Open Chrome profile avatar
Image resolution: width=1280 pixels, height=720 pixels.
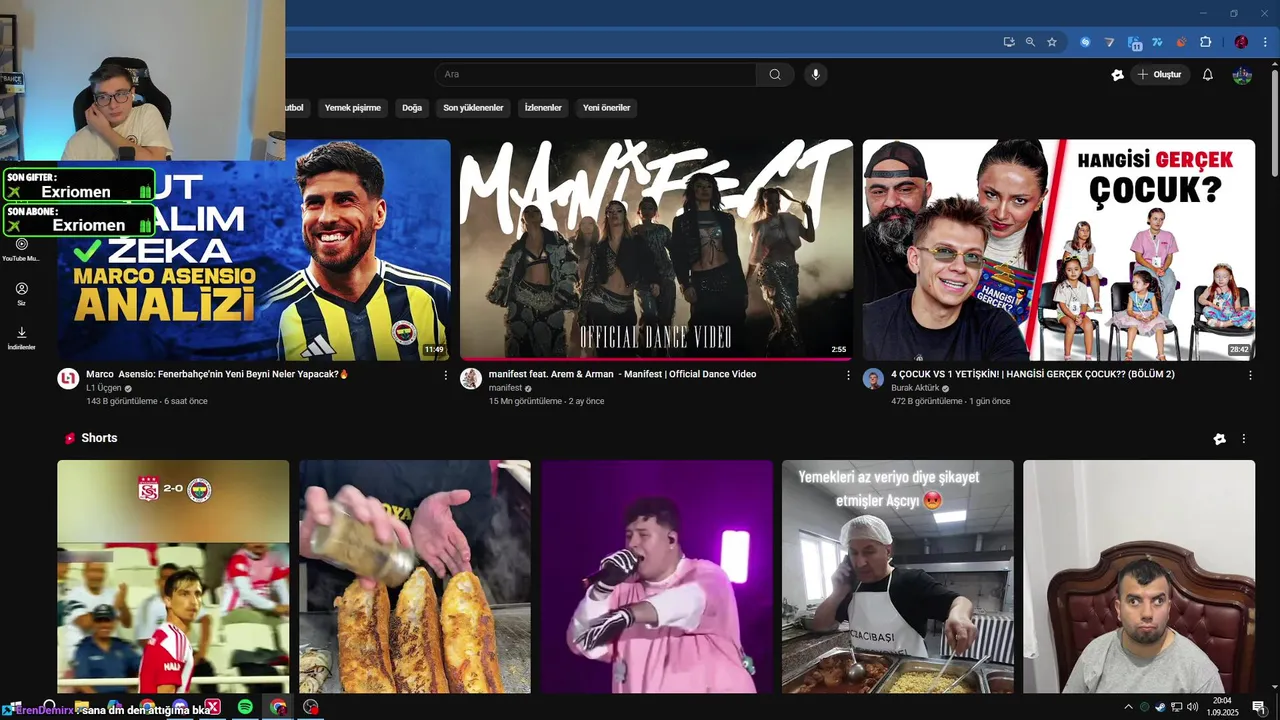(1241, 42)
